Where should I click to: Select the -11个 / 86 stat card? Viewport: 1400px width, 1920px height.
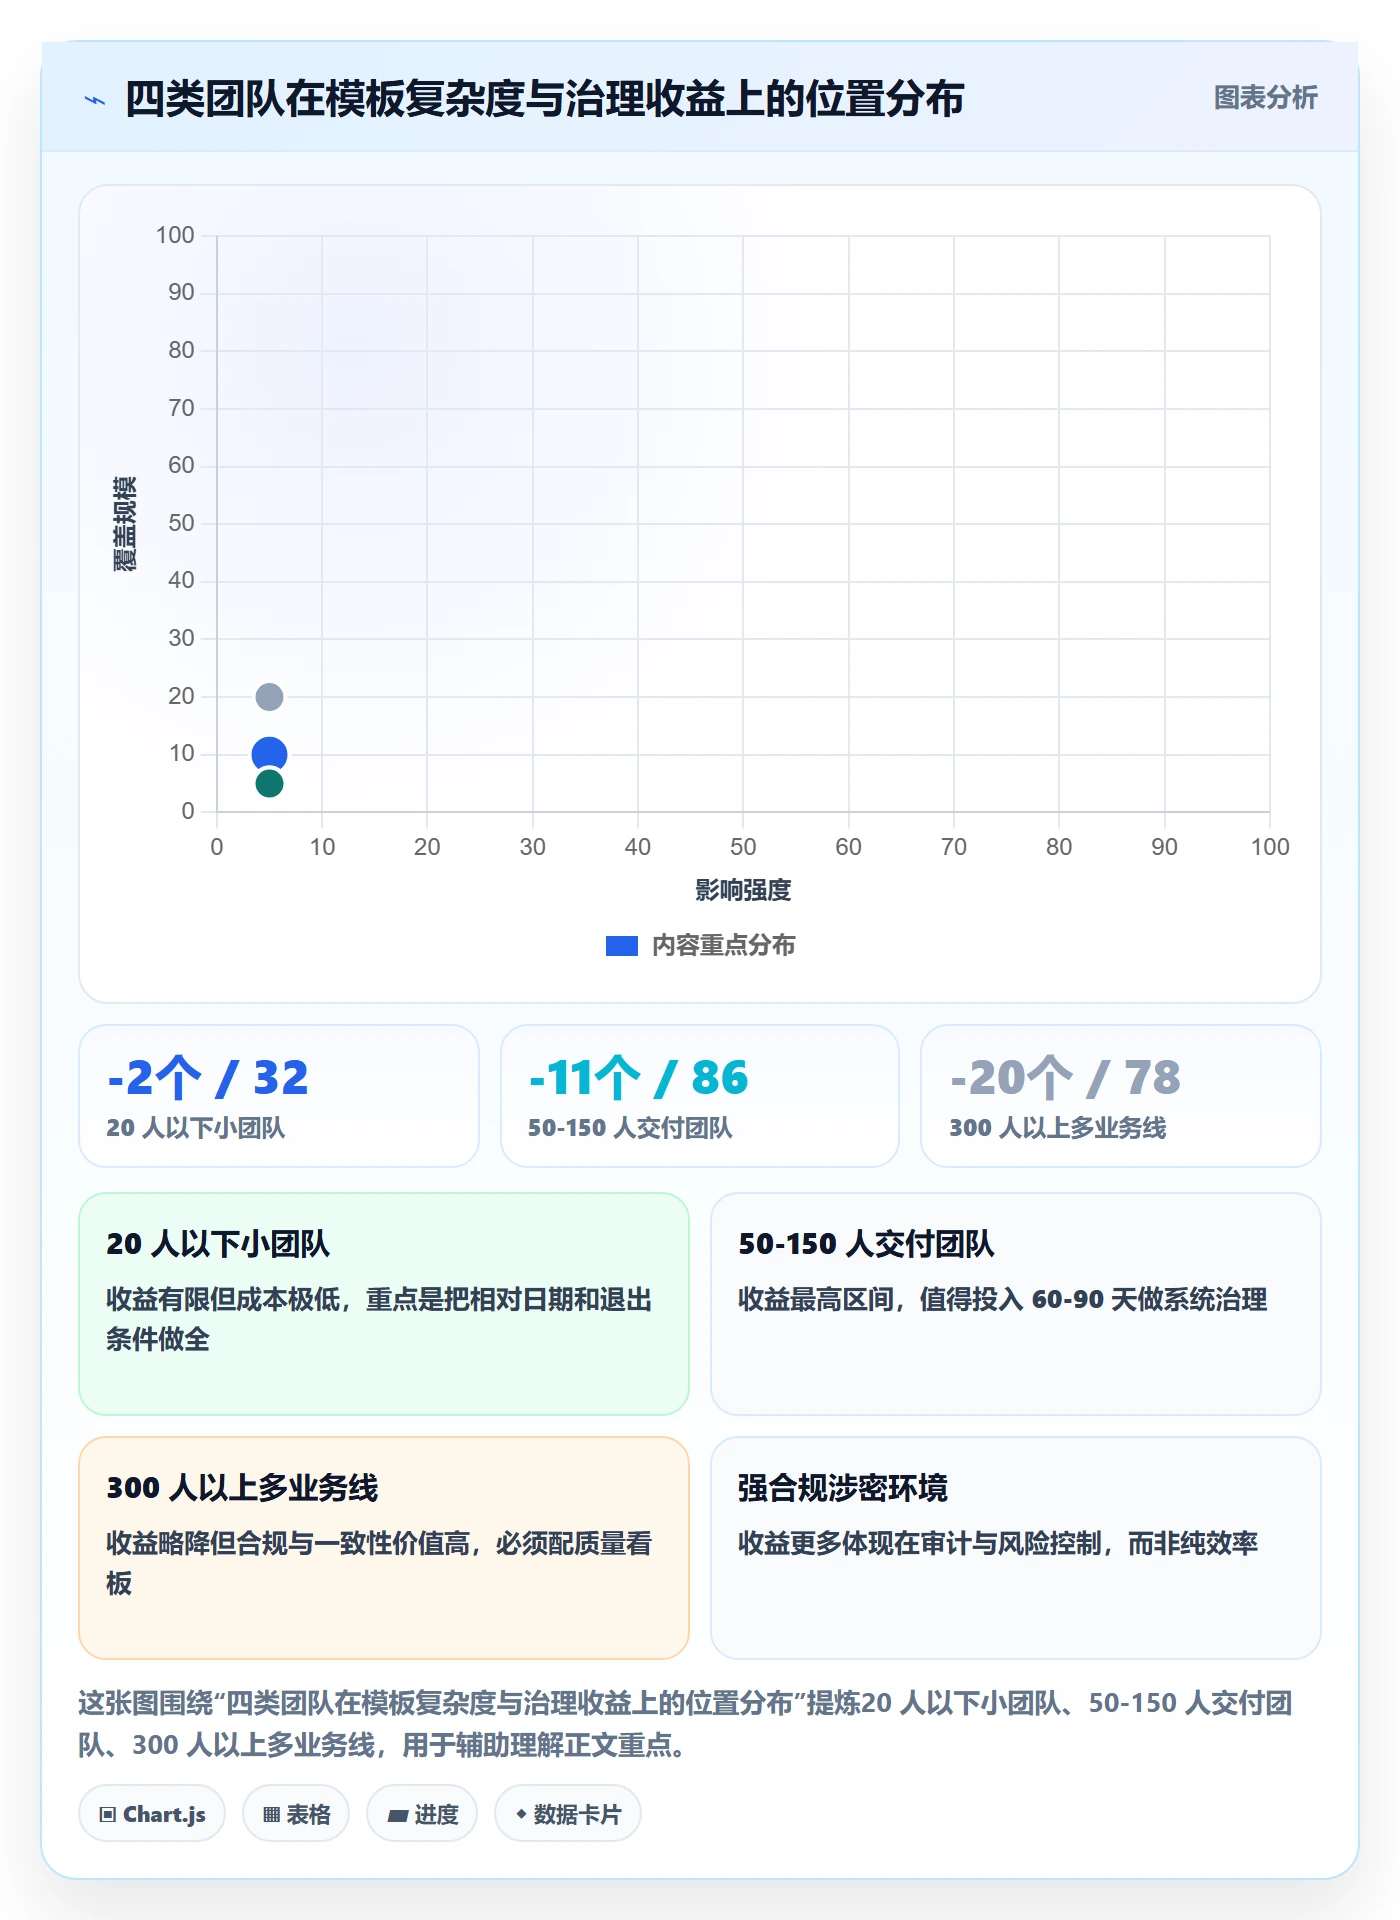(700, 1096)
